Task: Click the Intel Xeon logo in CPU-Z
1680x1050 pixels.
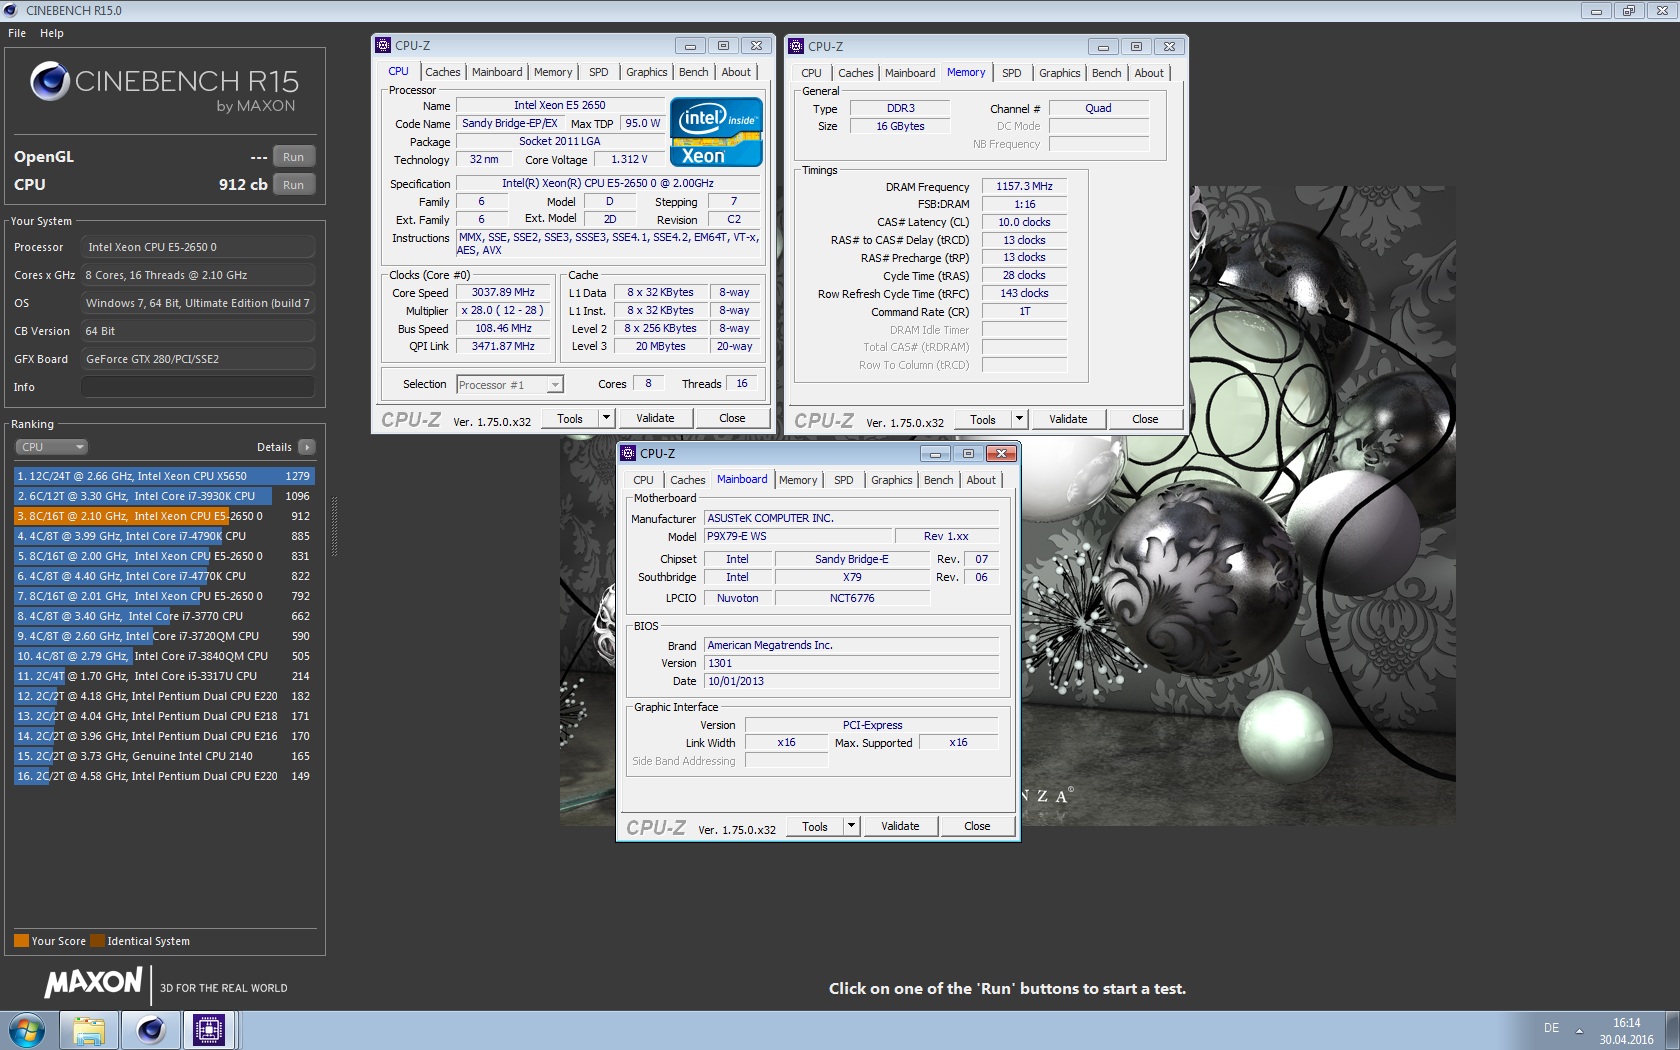Action: pyautogui.click(x=716, y=131)
